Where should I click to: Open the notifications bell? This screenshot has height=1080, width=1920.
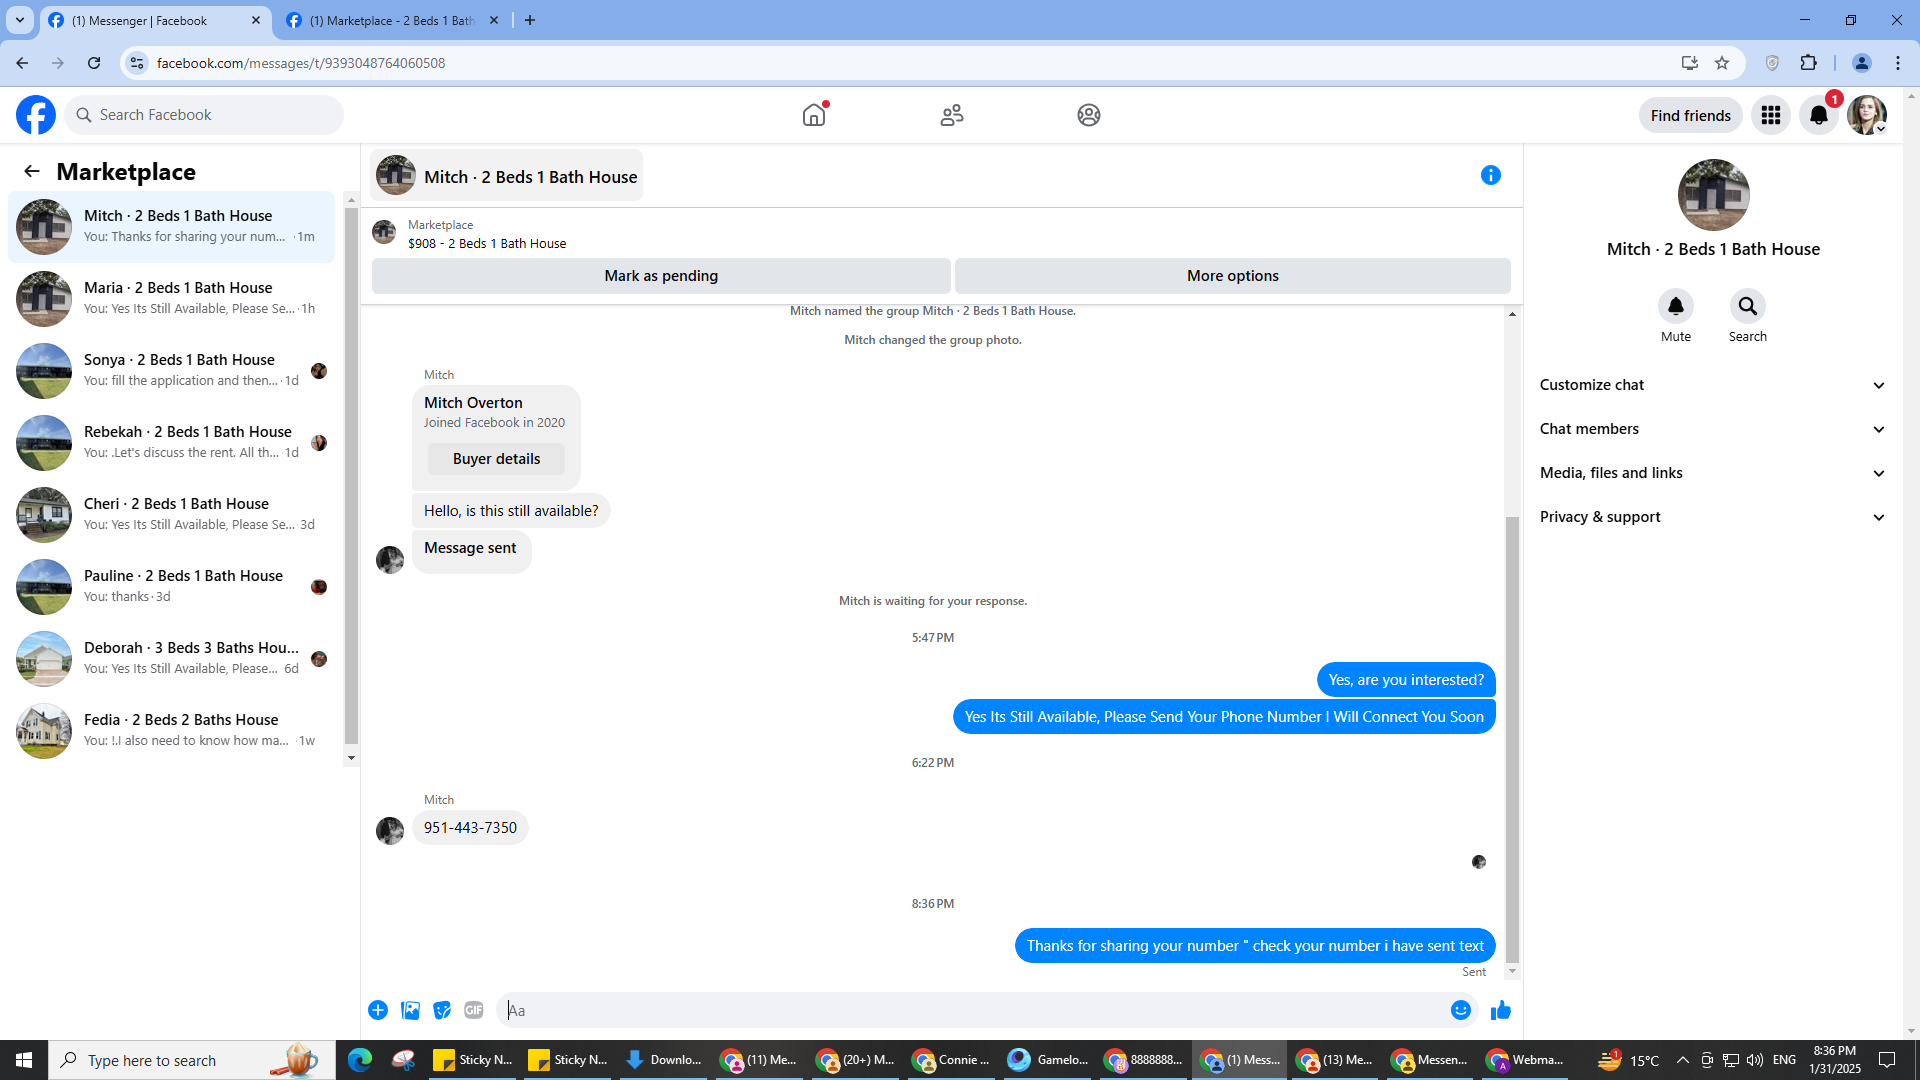(x=1819, y=115)
